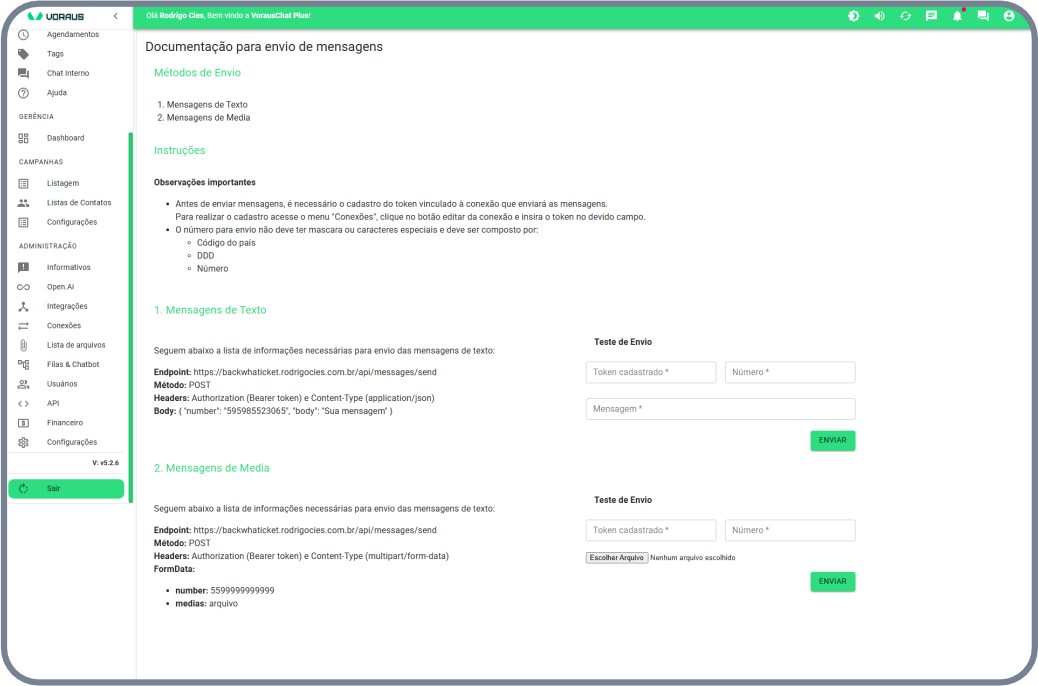1038x686 pixels.
Task: Open Filas & Chatbot section
Action: (x=72, y=364)
